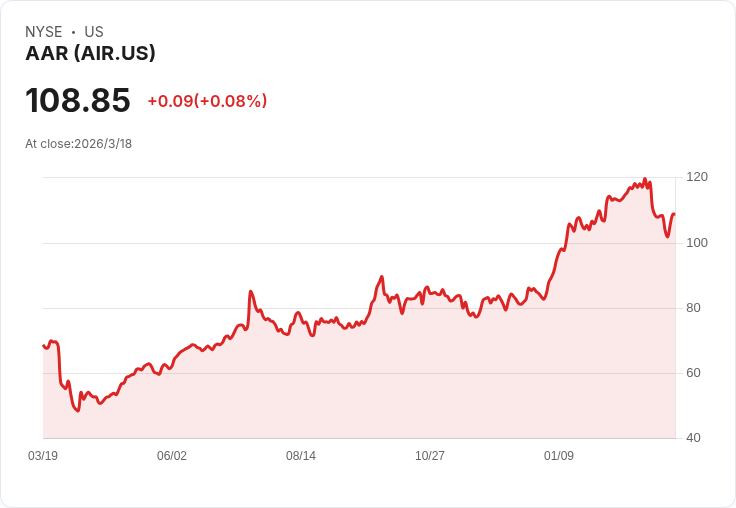736x508 pixels.
Task: Select the 01/09 date on x-axis
Action: pyautogui.click(x=559, y=456)
